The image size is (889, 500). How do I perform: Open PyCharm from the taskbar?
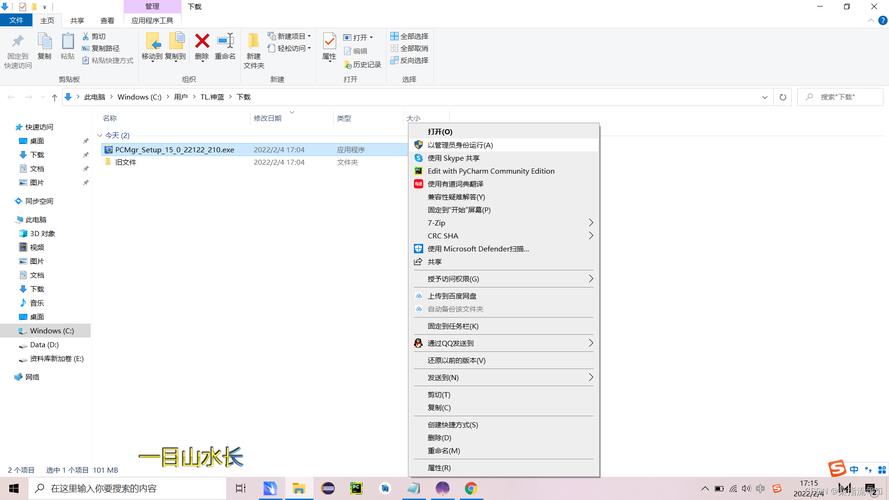coord(356,488)
